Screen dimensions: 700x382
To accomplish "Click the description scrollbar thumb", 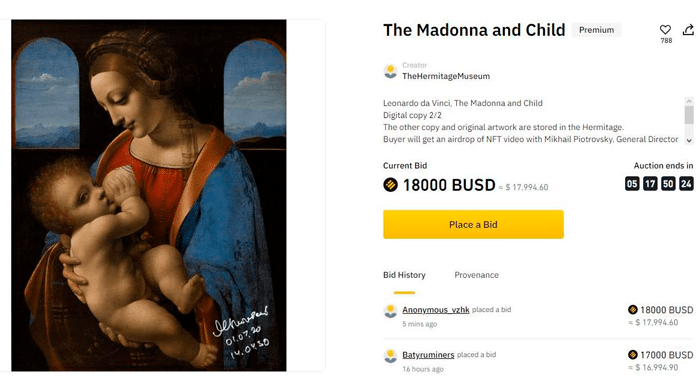I will tap(689, 115).
